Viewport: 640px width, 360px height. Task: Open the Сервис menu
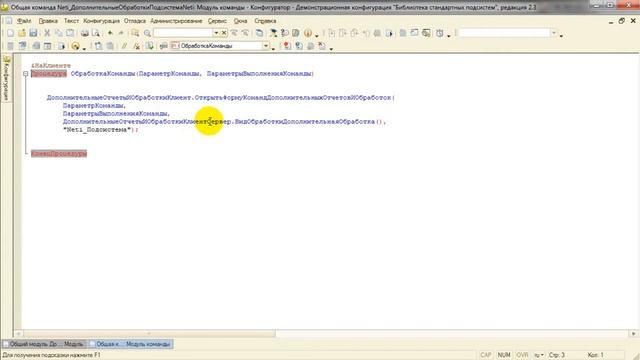[x=217, y=21]
